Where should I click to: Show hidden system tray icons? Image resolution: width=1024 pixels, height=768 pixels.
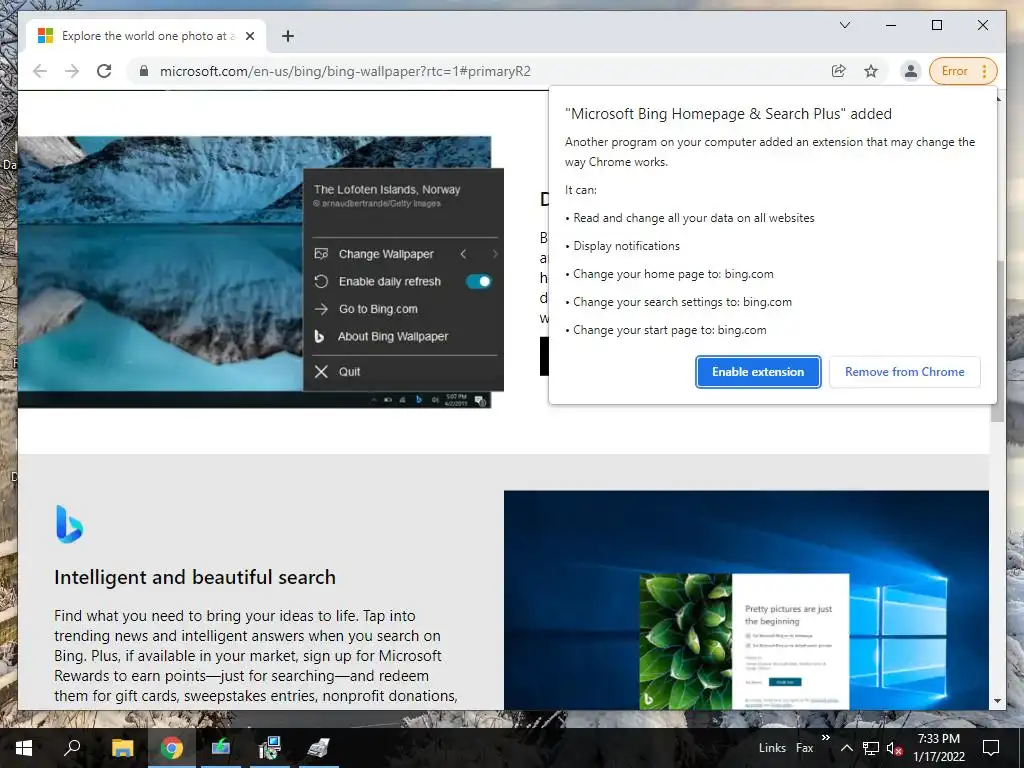pos(846,748)
